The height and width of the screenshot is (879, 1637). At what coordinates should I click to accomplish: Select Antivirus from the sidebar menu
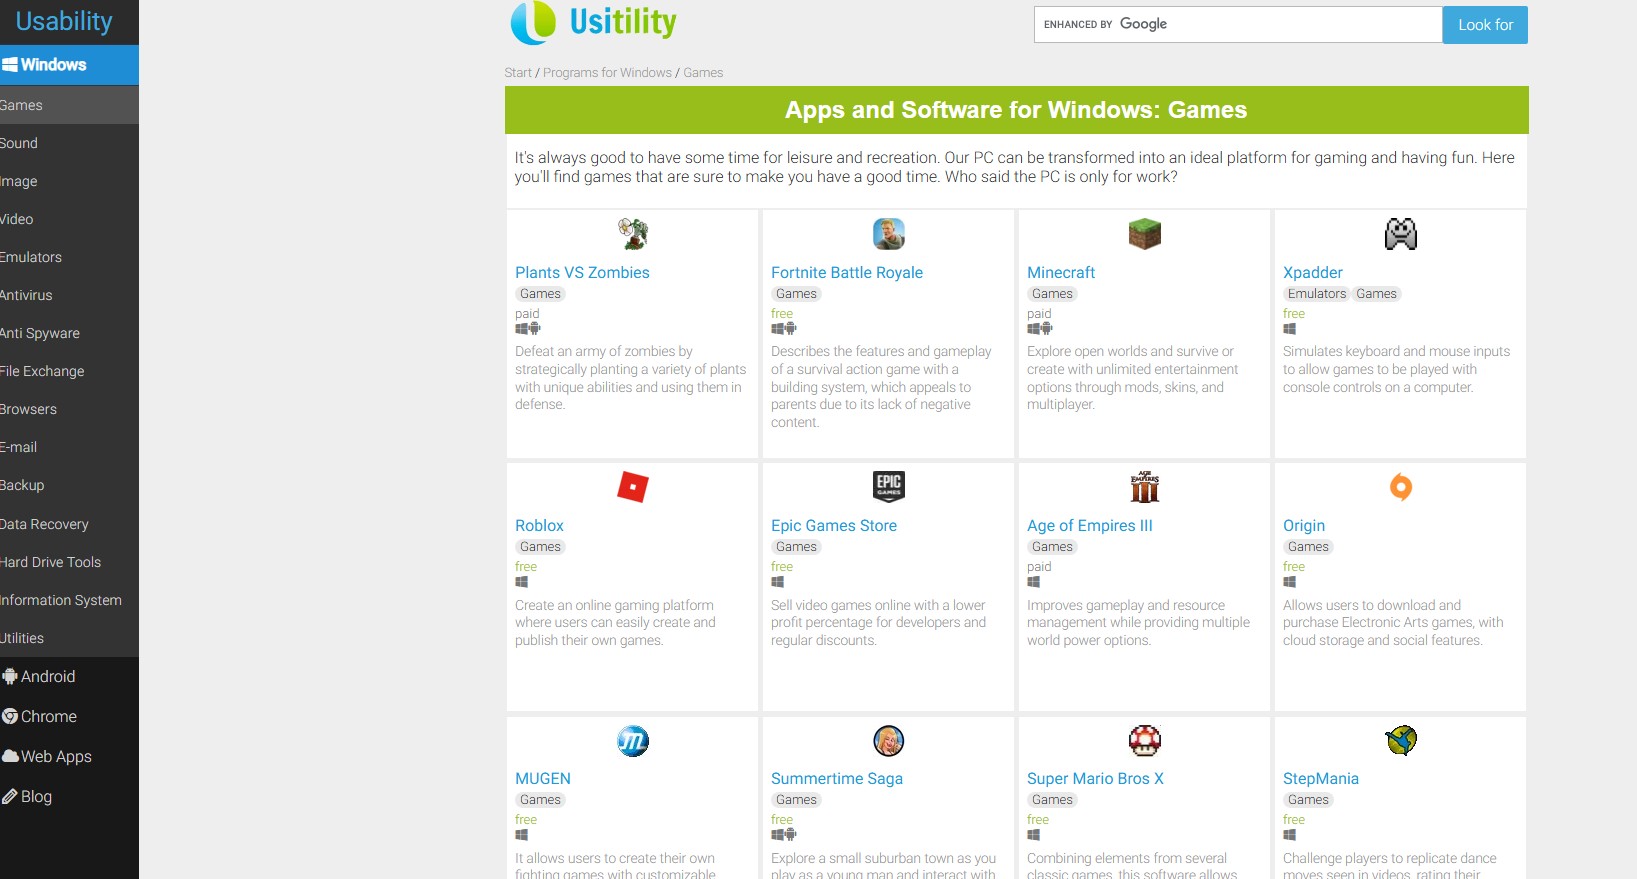pyautogui.click(x=26, y=295)
